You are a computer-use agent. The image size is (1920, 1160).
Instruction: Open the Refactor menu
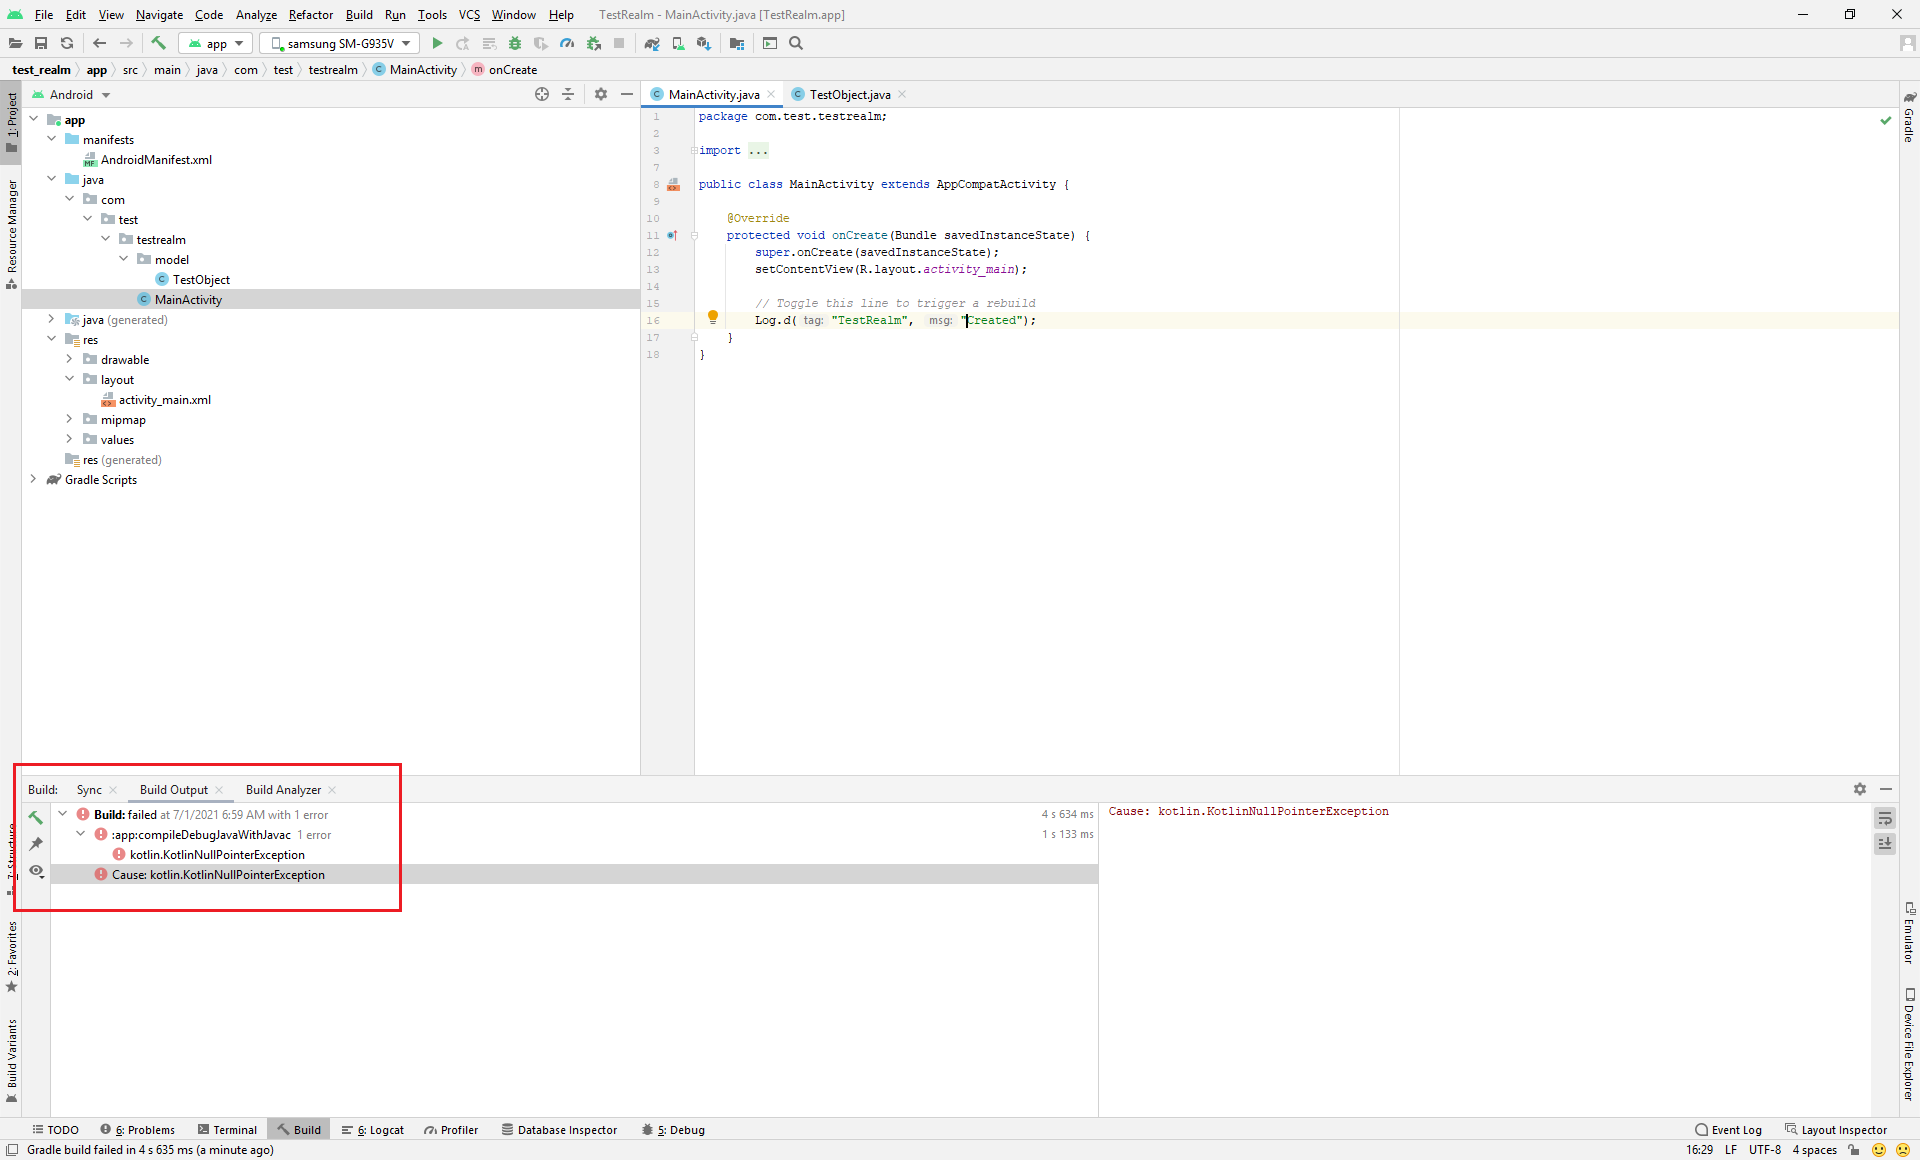[310, 15]
